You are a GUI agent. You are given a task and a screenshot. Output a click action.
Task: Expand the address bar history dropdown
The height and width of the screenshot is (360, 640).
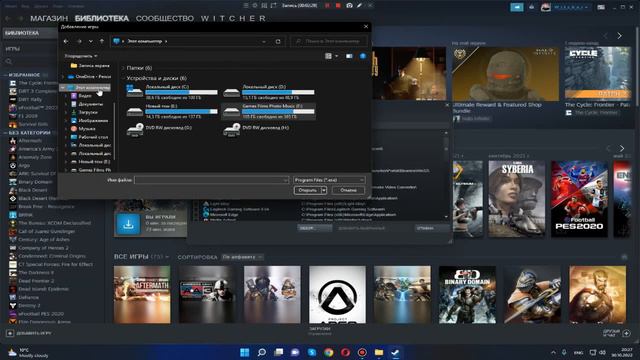264,41
